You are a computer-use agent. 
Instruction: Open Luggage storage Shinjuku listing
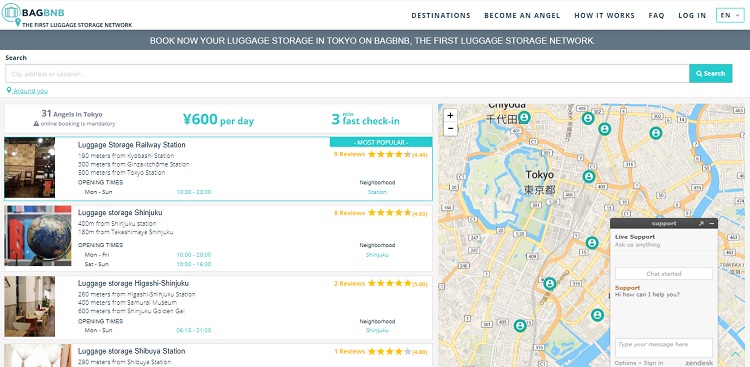[x=120, y=212]
